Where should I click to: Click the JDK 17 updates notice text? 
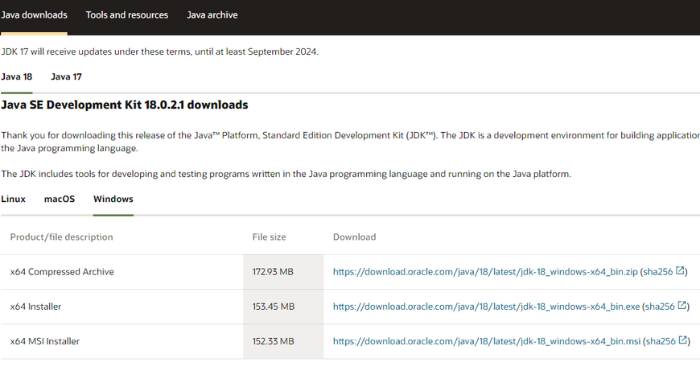click(x=160, y=52)
